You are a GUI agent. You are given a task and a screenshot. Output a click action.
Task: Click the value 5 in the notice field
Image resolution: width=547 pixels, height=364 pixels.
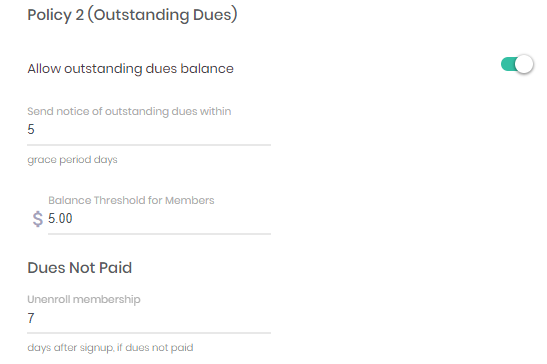point(31,130)
